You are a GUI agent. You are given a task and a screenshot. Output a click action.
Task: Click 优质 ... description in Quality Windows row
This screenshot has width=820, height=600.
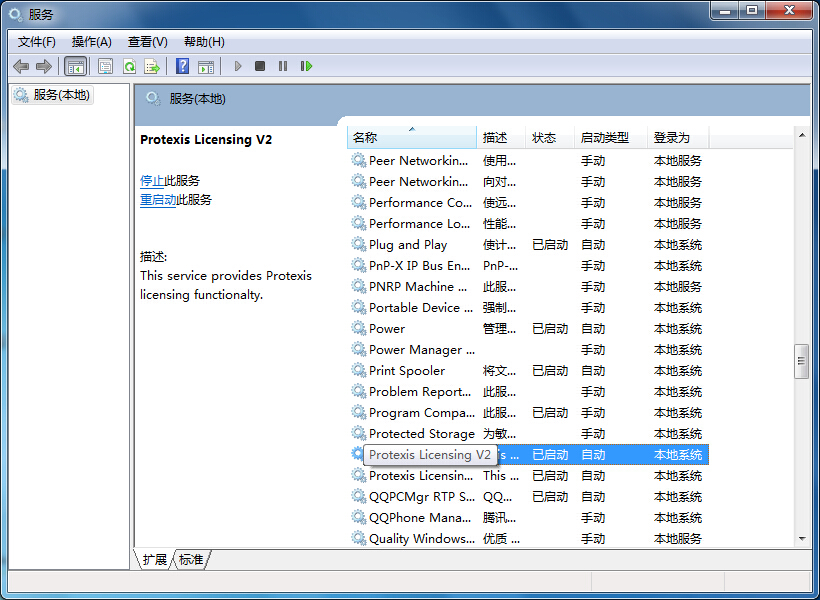[501, 538]
